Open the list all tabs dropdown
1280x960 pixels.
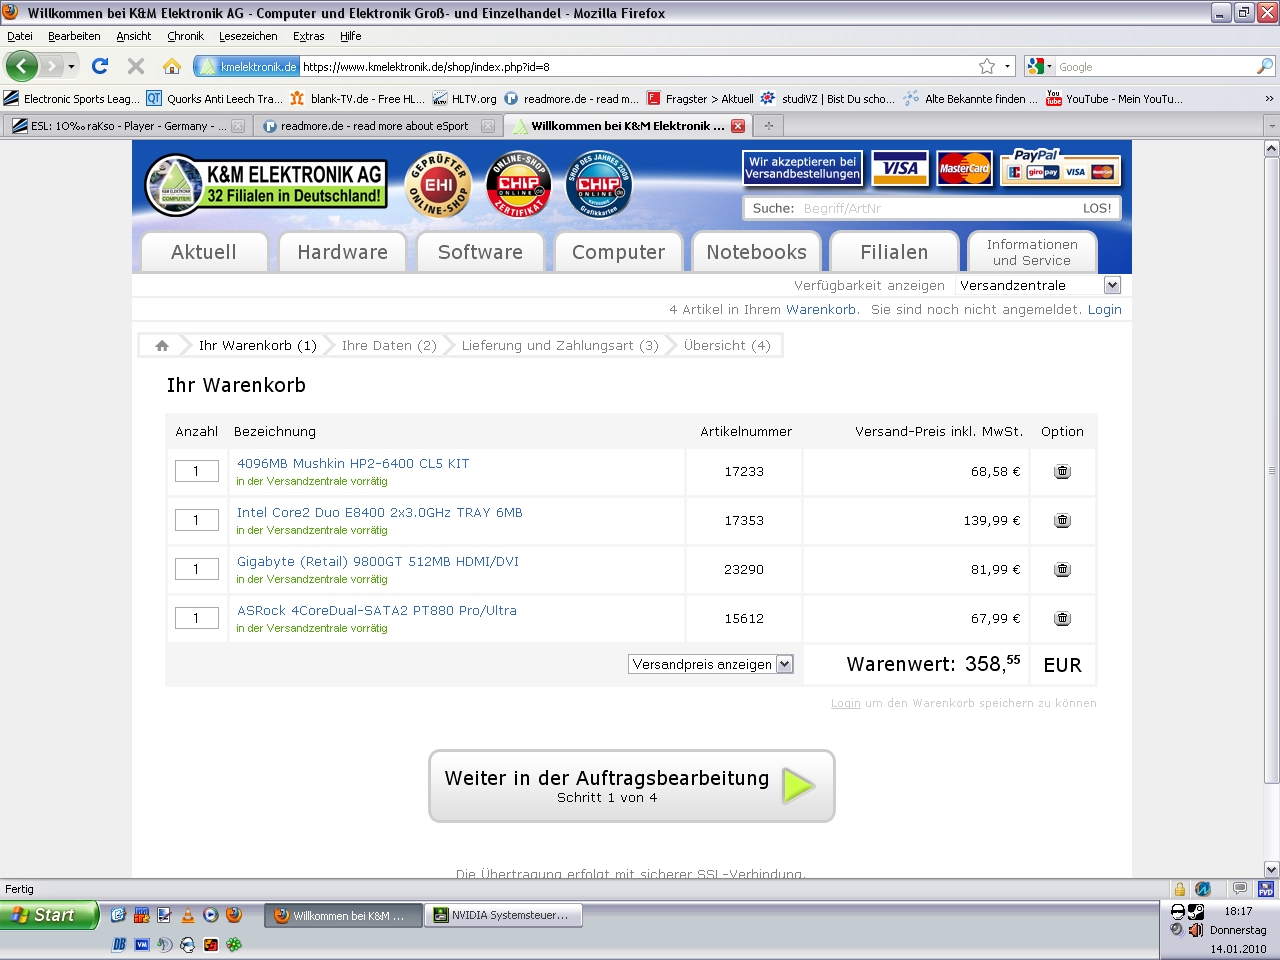[1271, 126]
